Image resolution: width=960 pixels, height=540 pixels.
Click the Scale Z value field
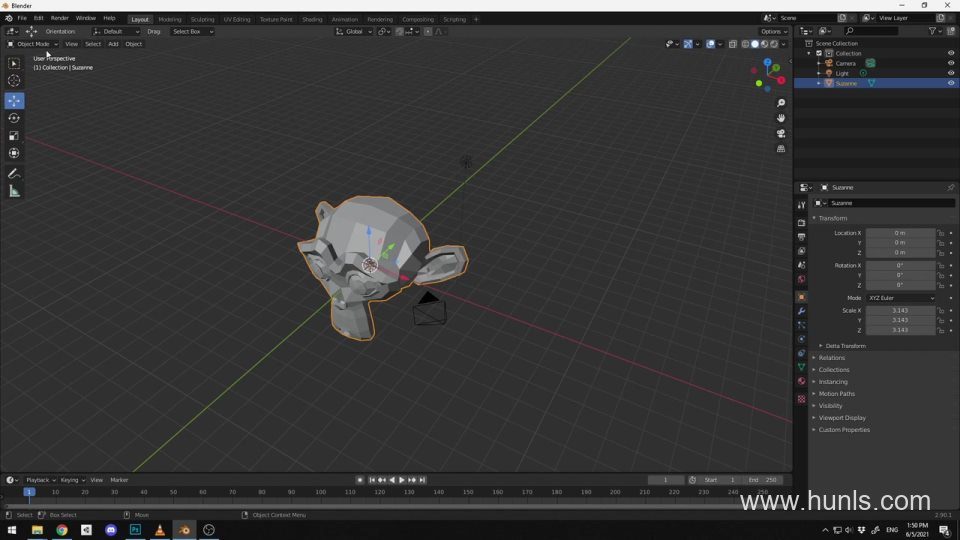[900, 330]
